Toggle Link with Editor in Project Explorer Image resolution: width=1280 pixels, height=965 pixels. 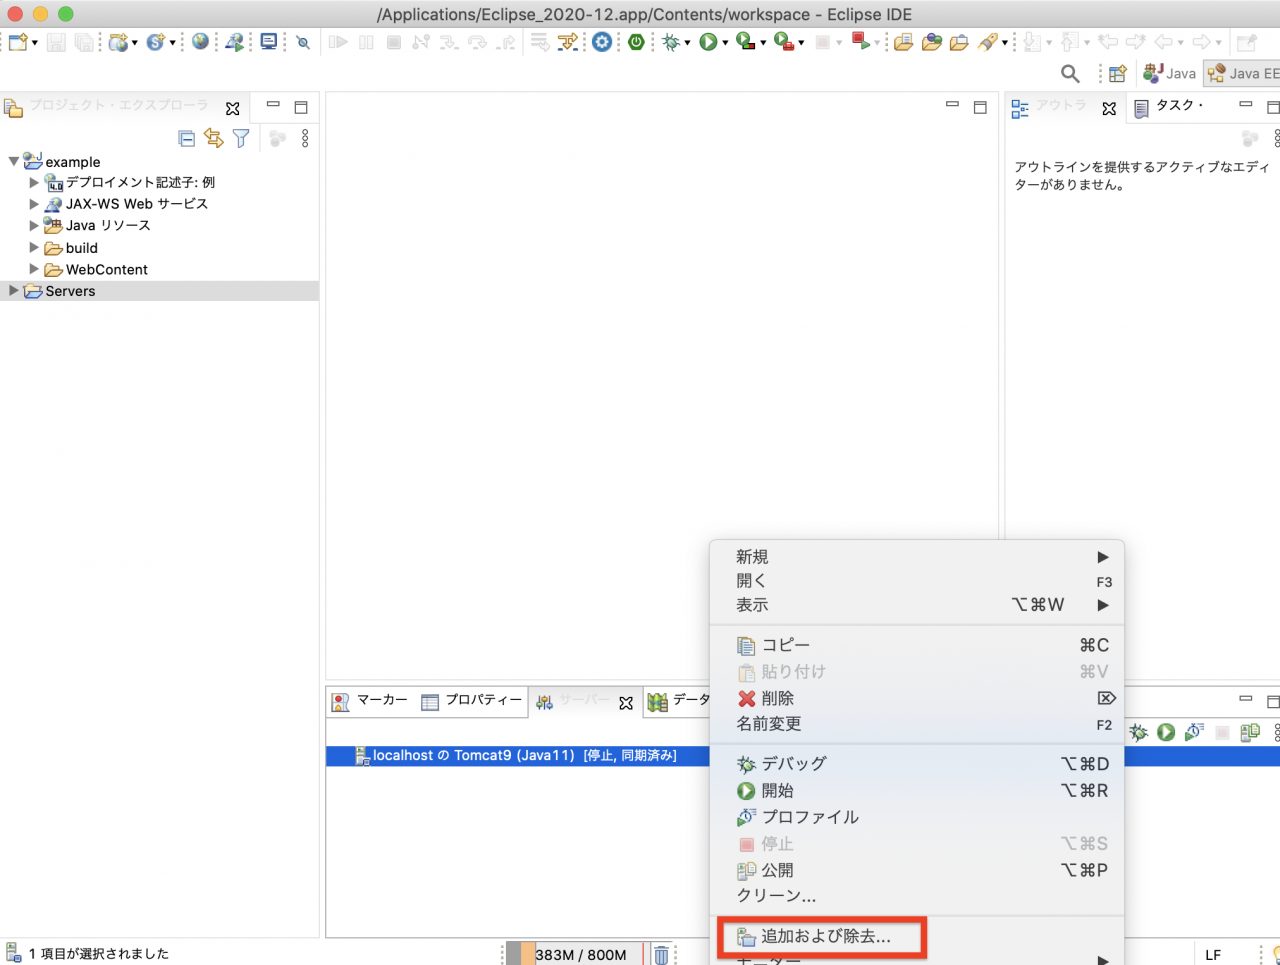click(213, 139)
